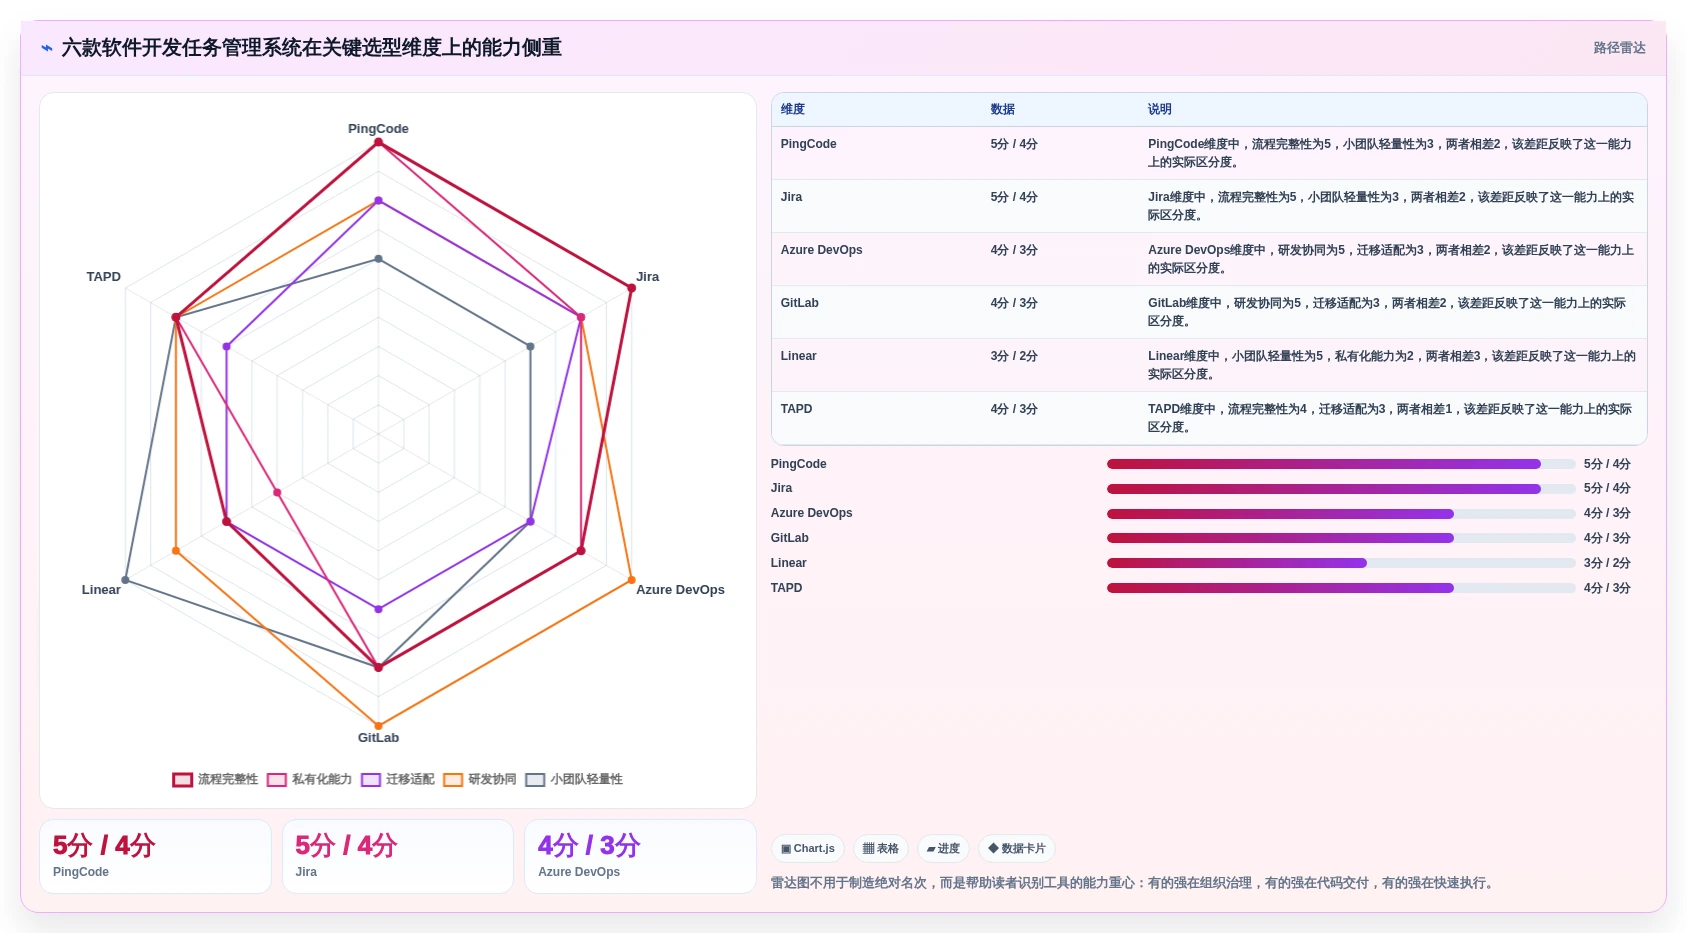
Task: Click the 数据卡片 tag chip
Action: point(1017,848)
